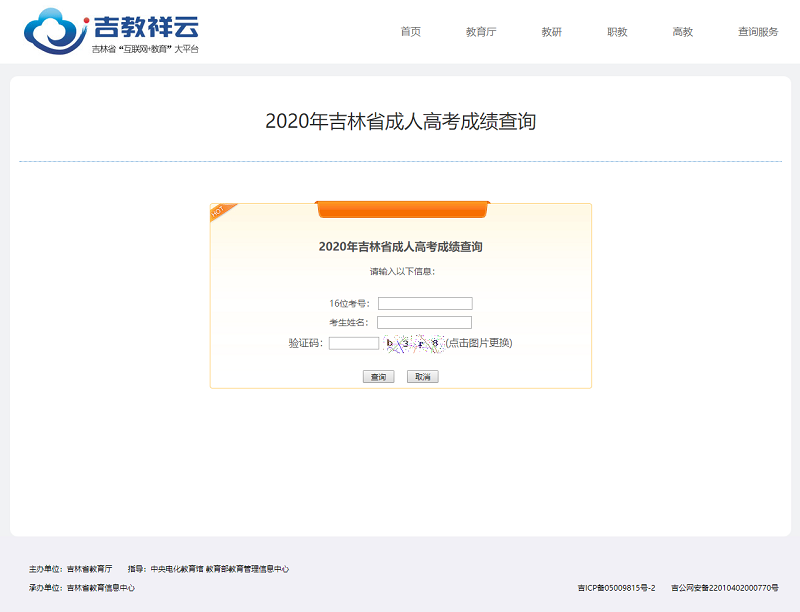This screenshot has height=612, width=800.
Task: Click the 吉教祥云 cloud logo
Action: pyautogui.click(x=111, y=32)
